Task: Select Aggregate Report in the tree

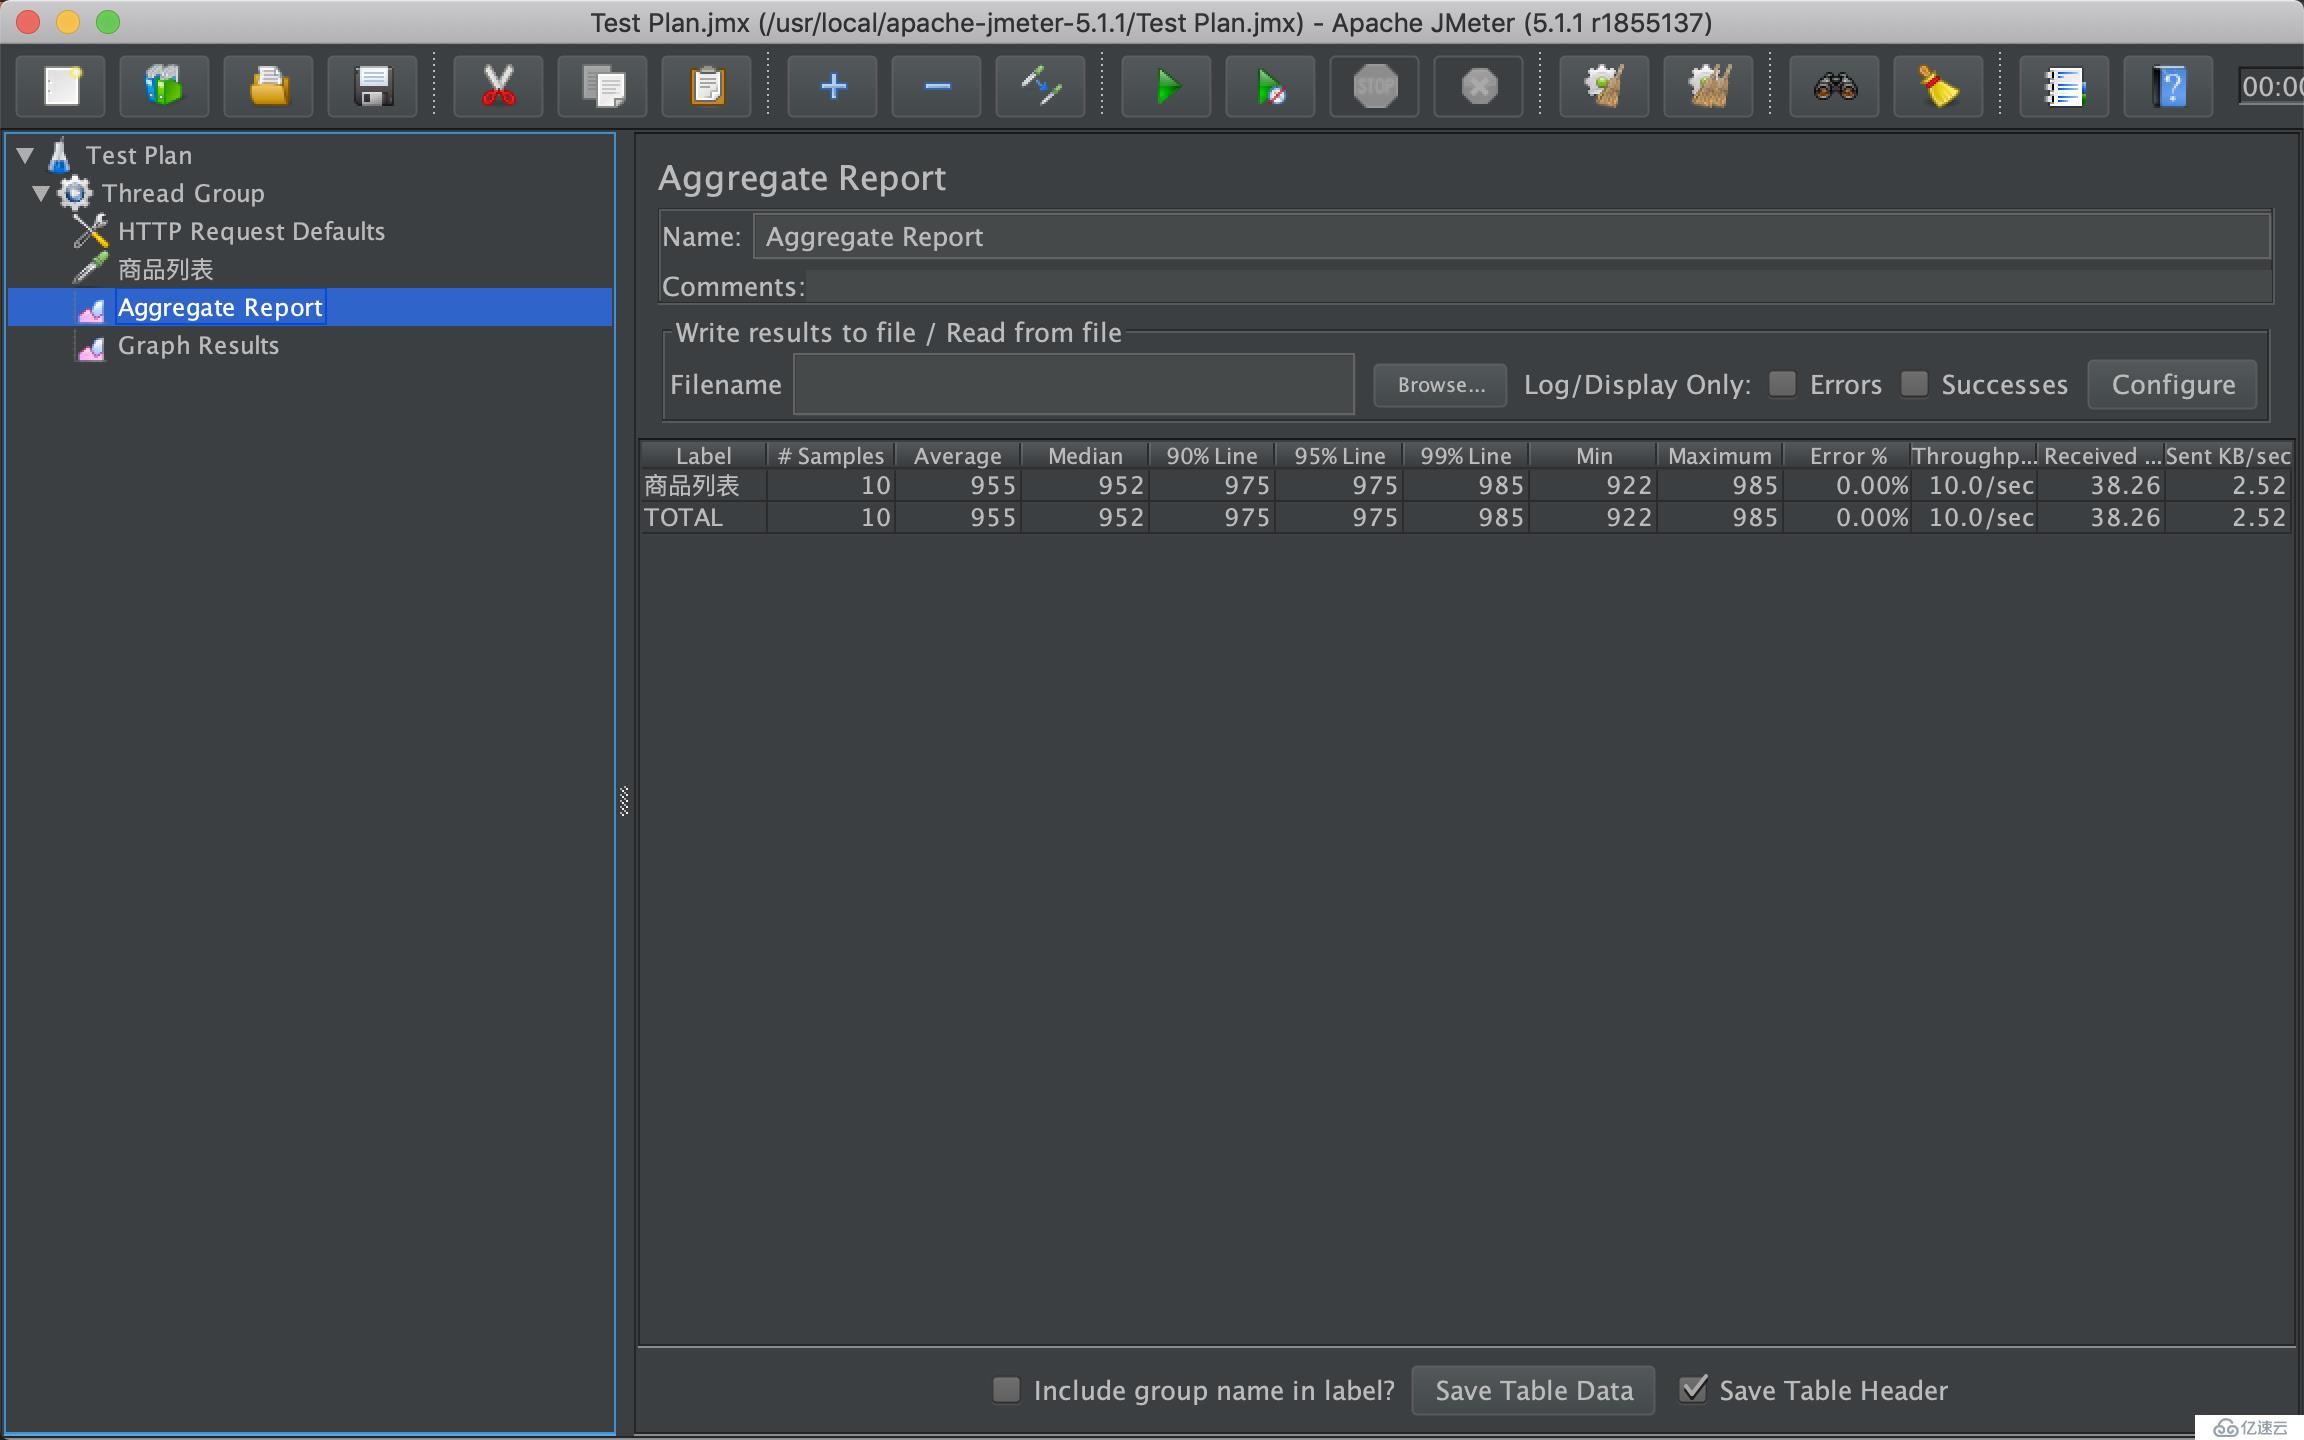Action: click(x=220, y=307)
